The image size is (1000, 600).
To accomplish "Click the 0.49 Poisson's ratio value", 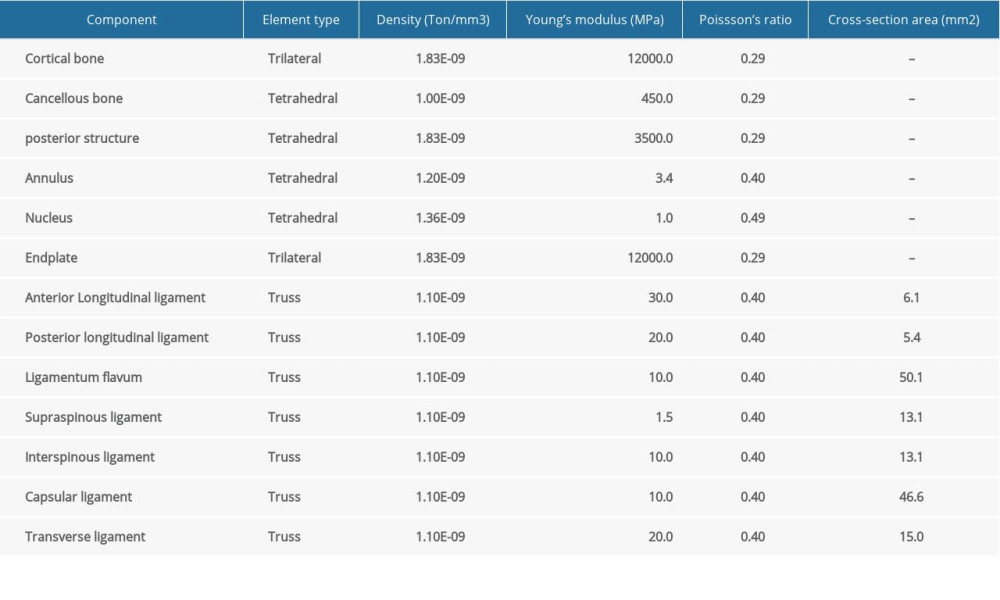I will click(x=753, y=218).
